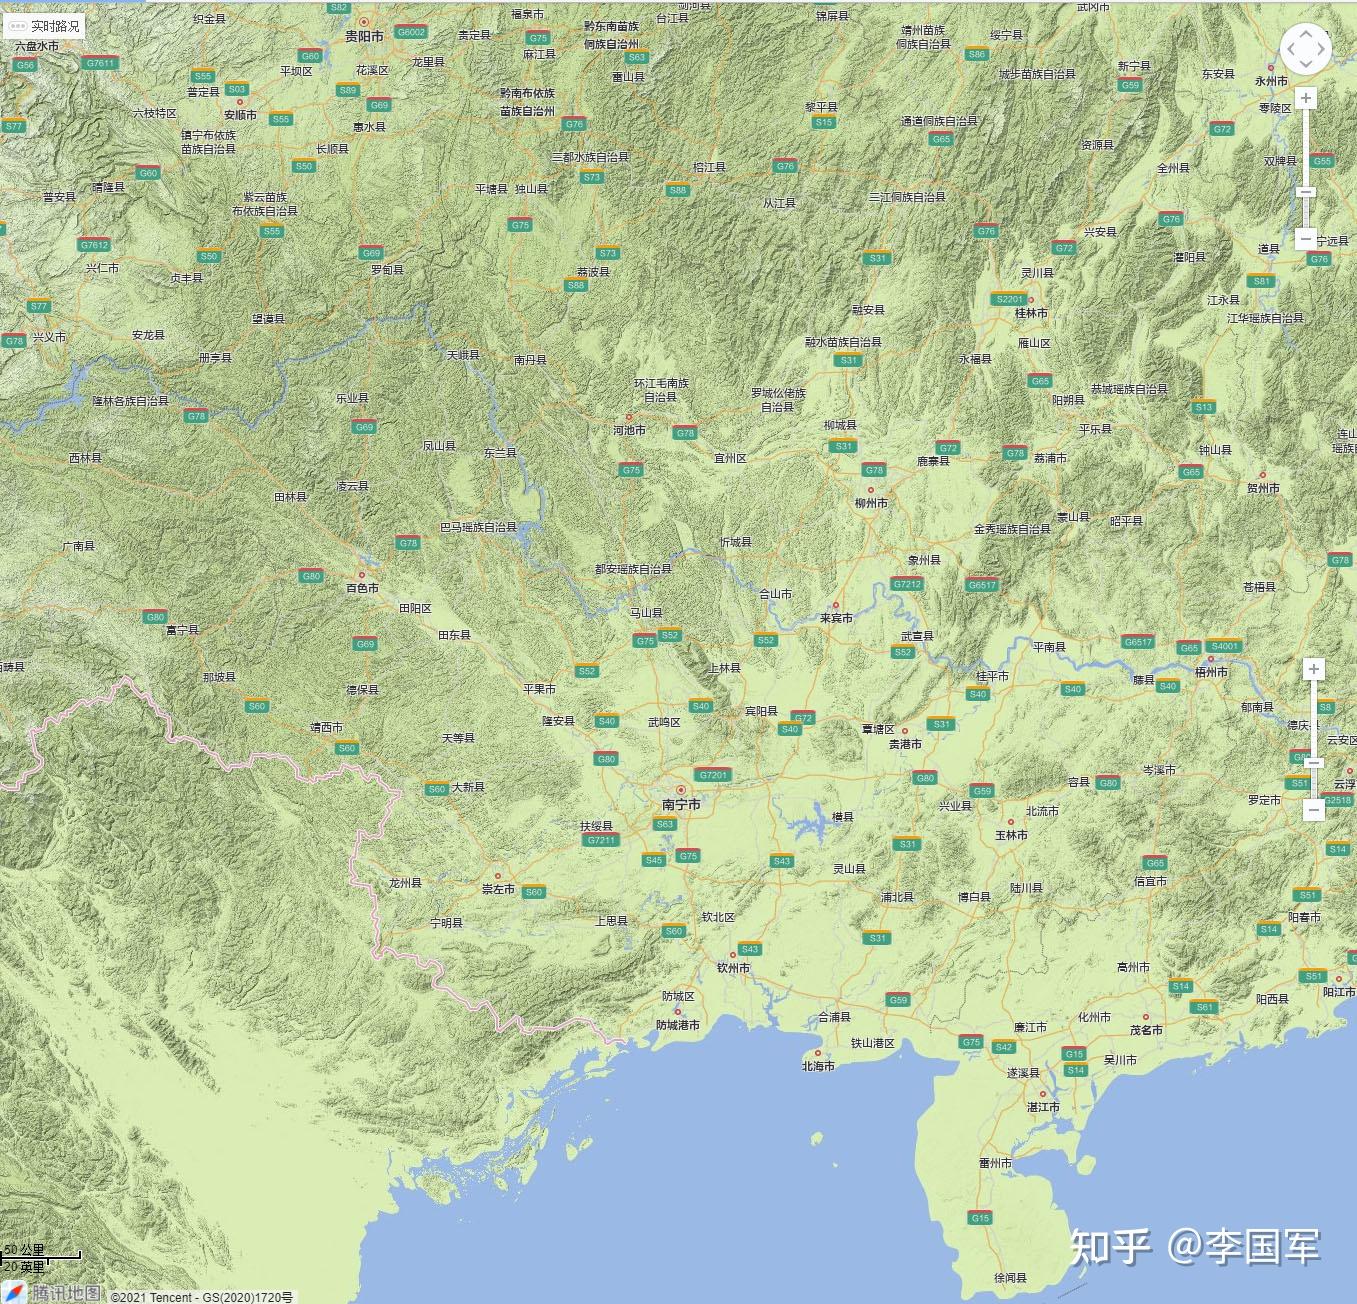
Task: Select the 贺州市 label
Action: tap(1263, 488)
